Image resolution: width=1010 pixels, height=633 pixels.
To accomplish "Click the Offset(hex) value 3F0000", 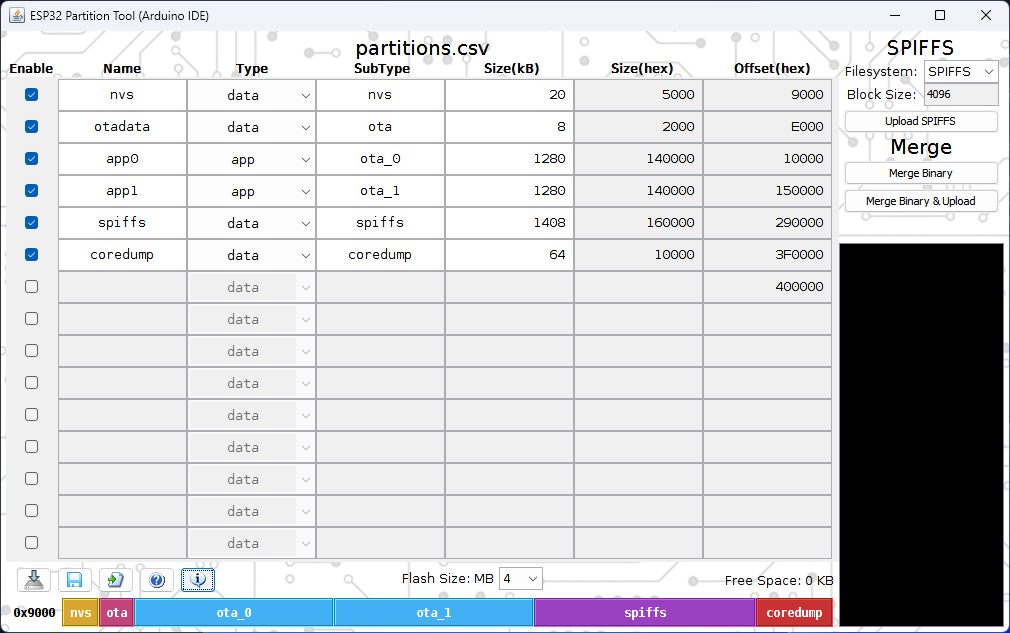I will pyautogui.click(x=767, y=254).
